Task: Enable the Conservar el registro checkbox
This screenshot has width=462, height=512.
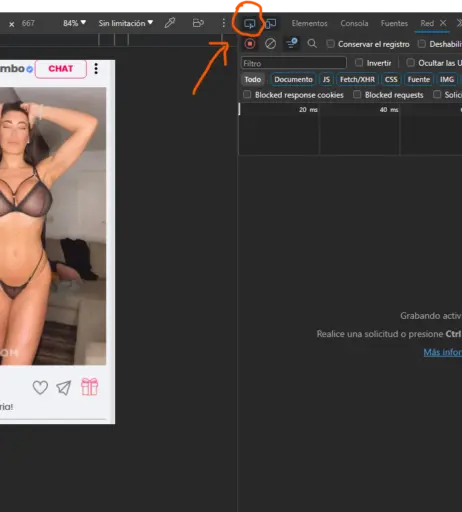Action: tap(330, 44)
